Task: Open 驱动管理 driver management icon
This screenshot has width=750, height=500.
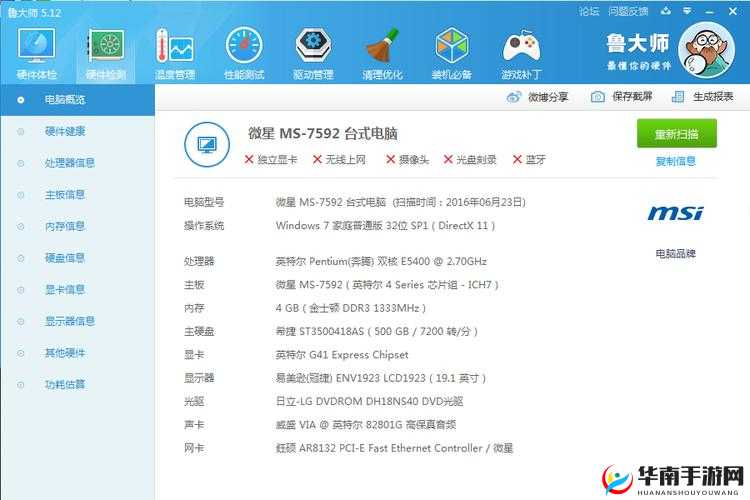Action: tap(313, 46)
